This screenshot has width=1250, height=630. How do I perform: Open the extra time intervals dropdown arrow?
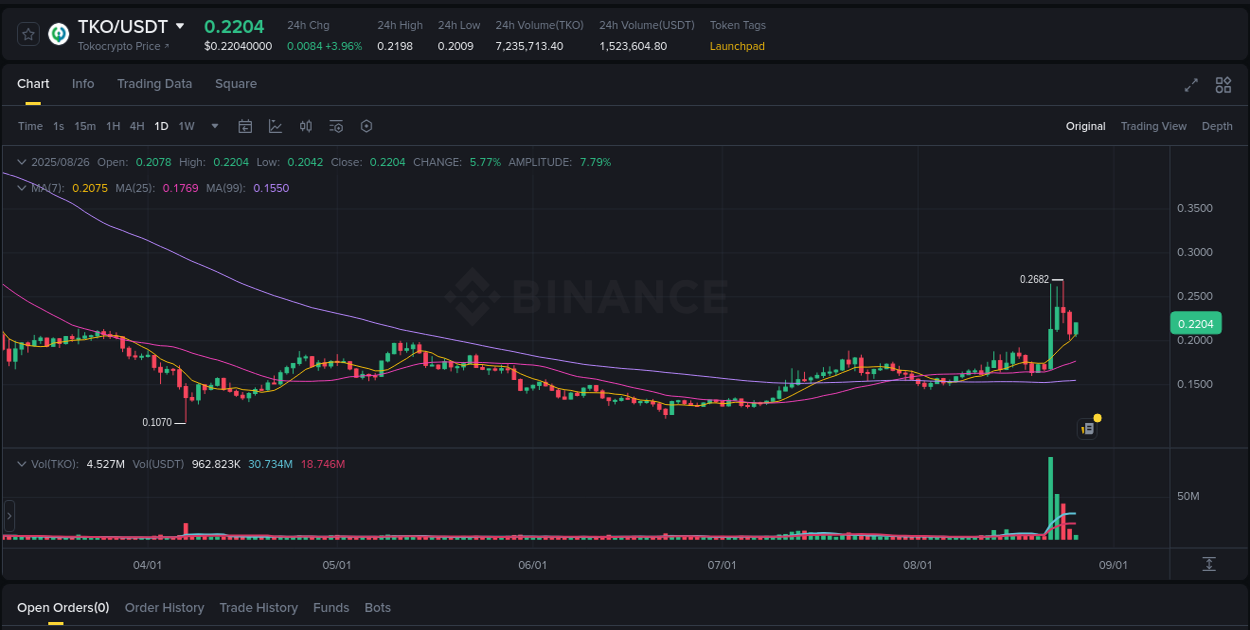point(214,126)
